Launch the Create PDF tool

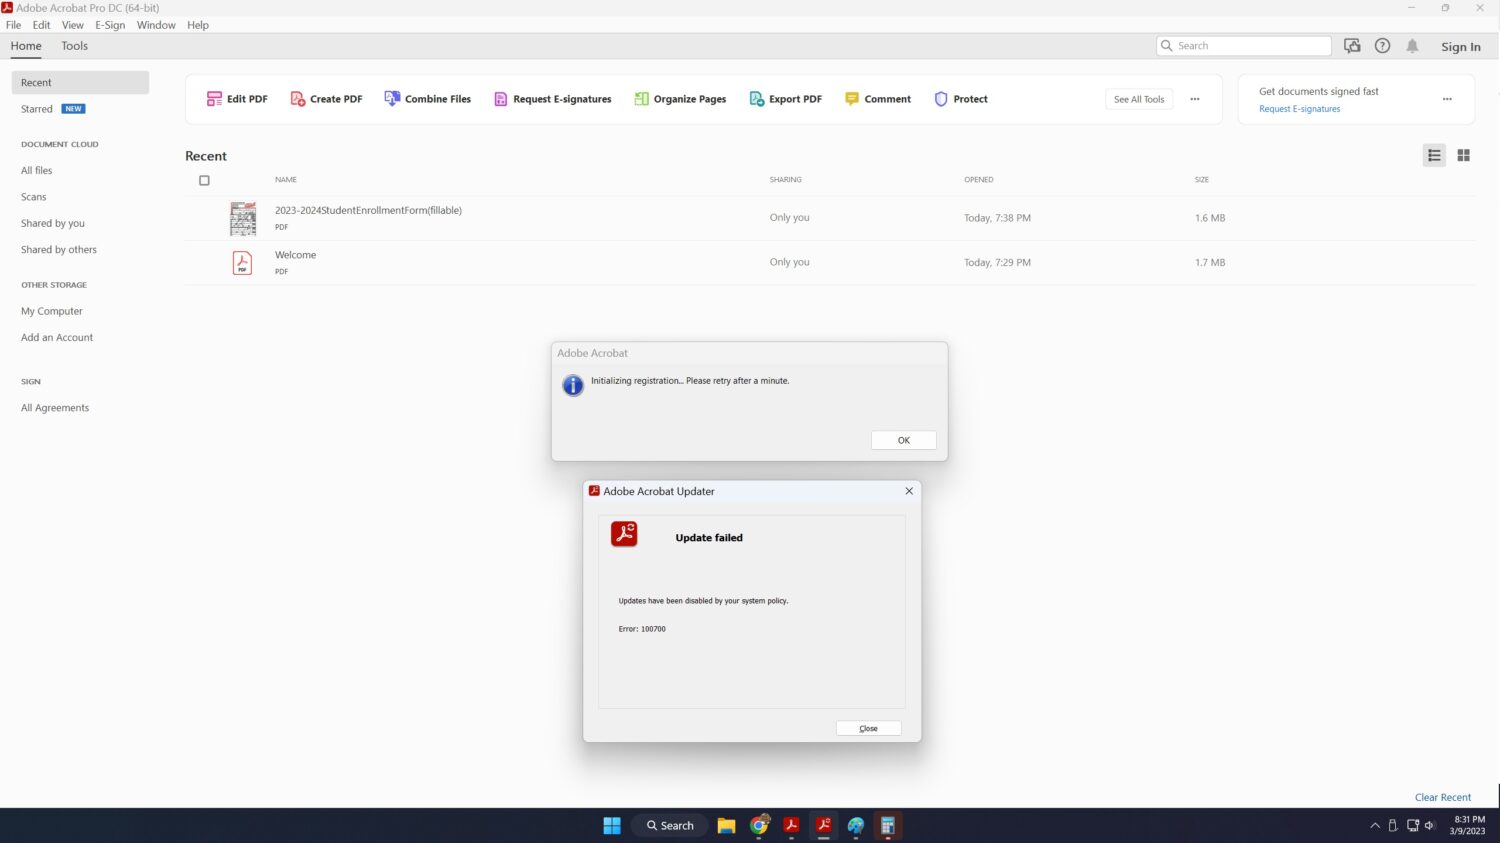[326, 99]
